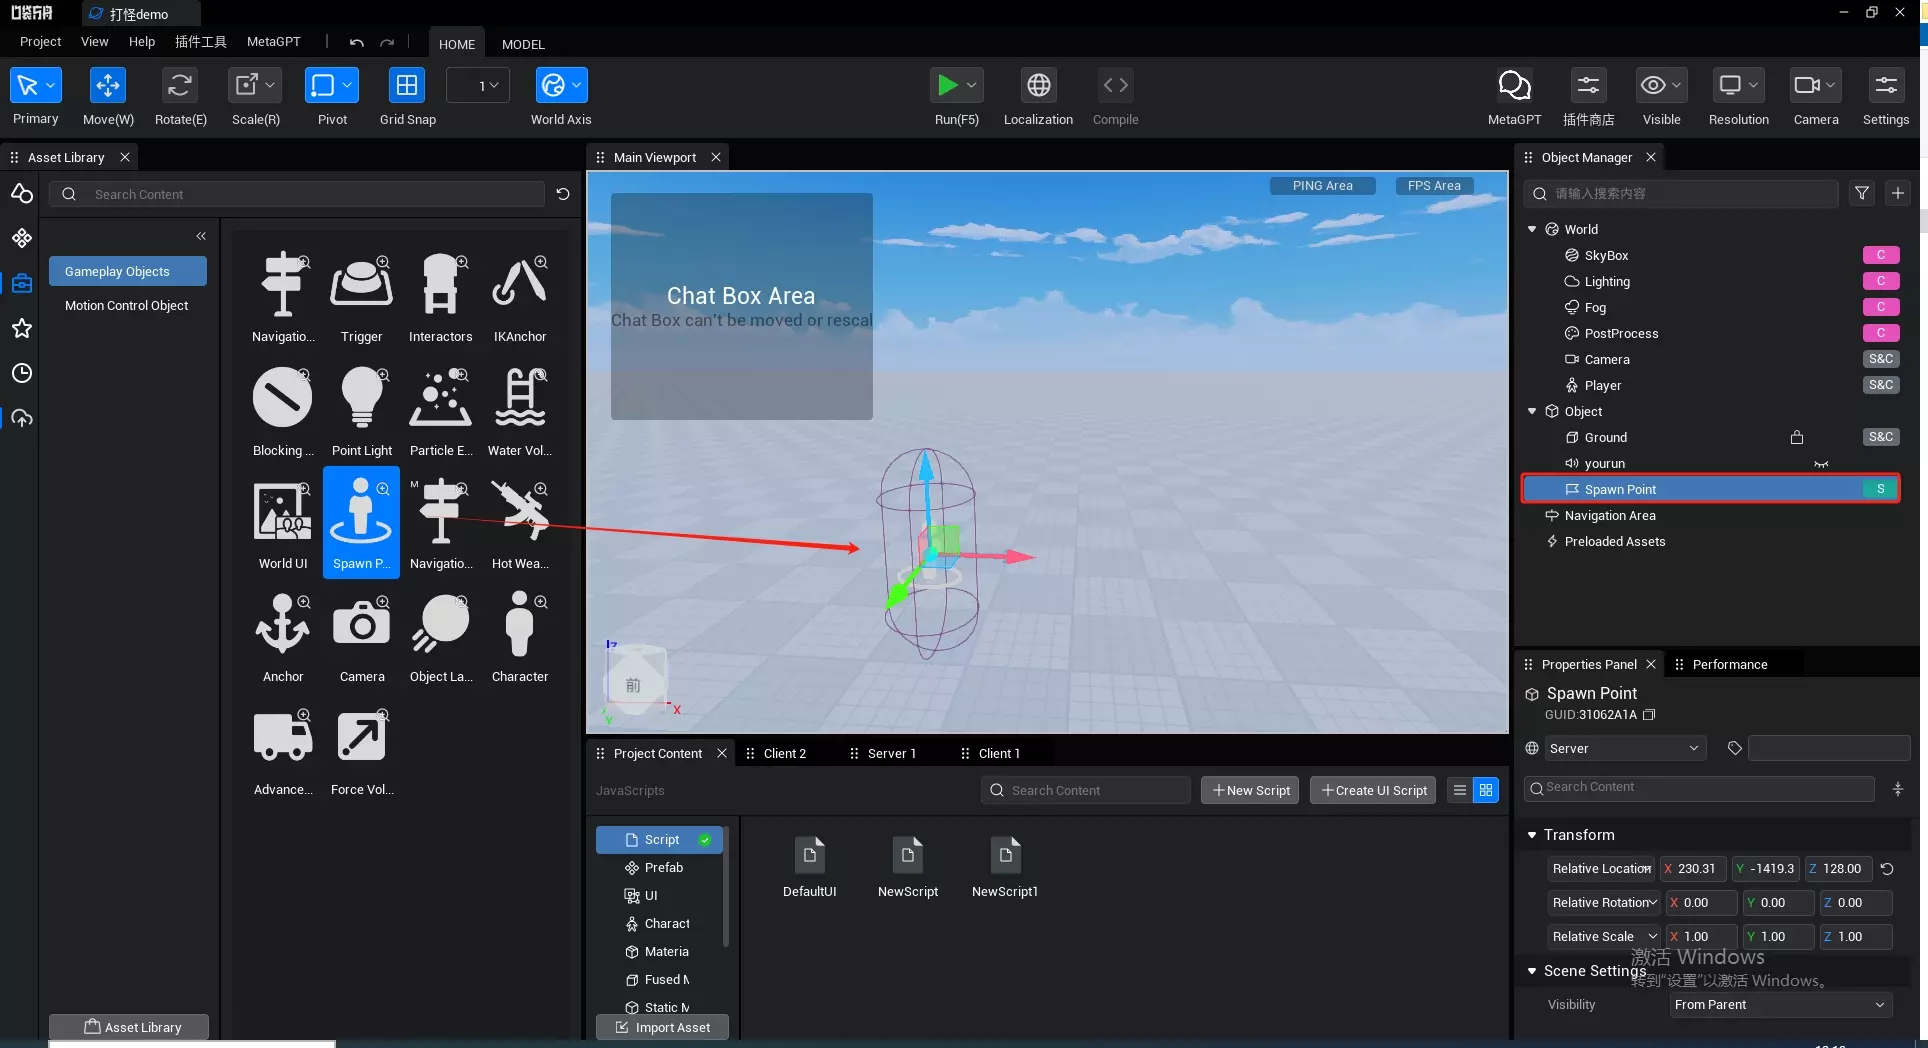Open the 插件工具 menu
Screen dimensions: 1928x1048
201,42
